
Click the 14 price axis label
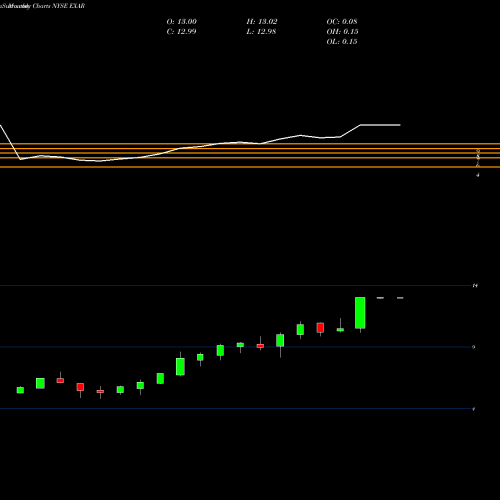click(475, 286)
